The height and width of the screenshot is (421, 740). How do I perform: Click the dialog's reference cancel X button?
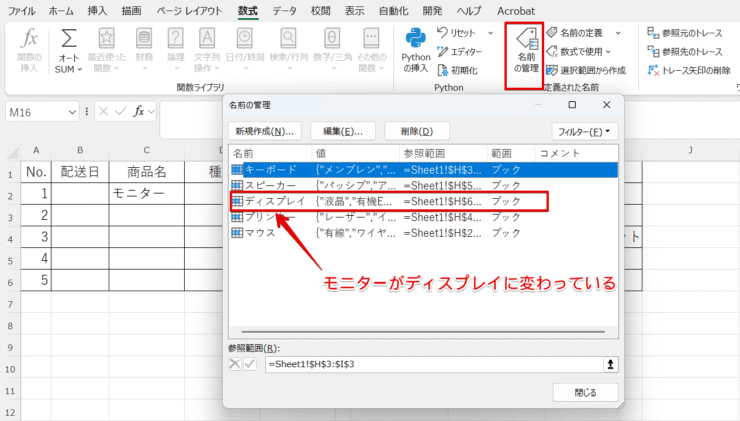235,364
